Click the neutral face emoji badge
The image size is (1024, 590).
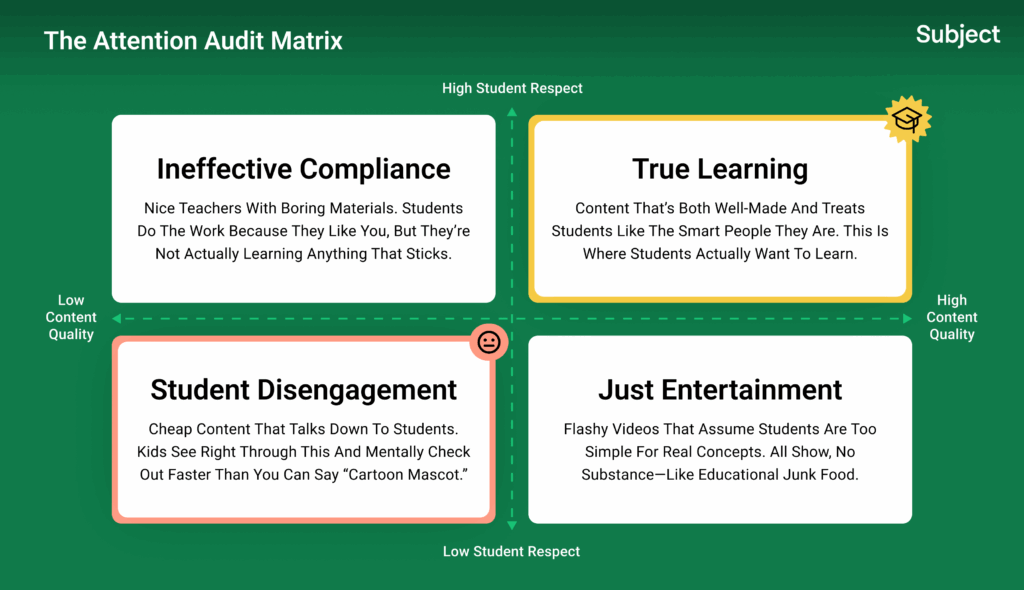coord(489,342)
